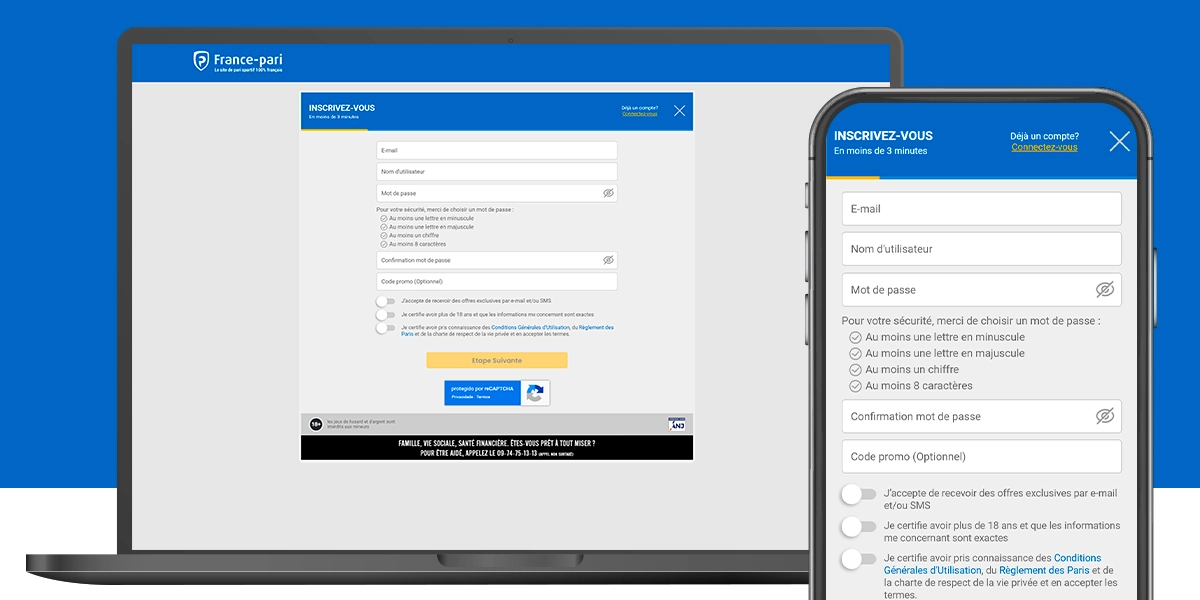Select the Code promo (Optionnel) field on the phone
This screenshot has height=600, width=1200.
[x=980, y=457]
